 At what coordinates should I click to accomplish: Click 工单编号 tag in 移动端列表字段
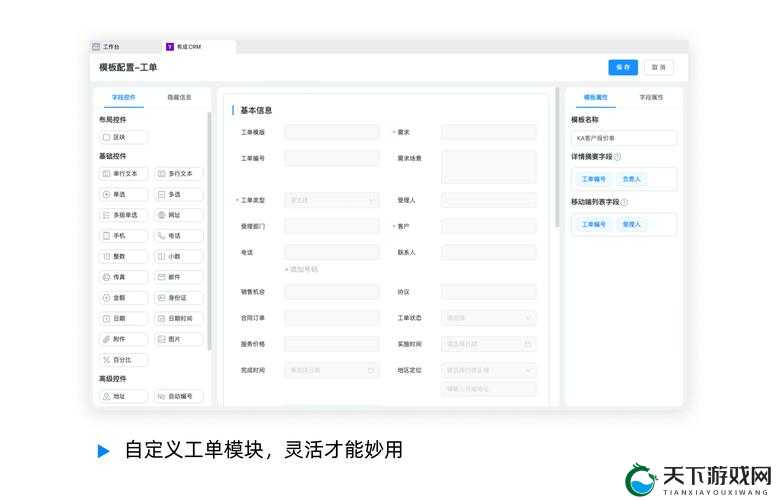(x=593, y=224)
